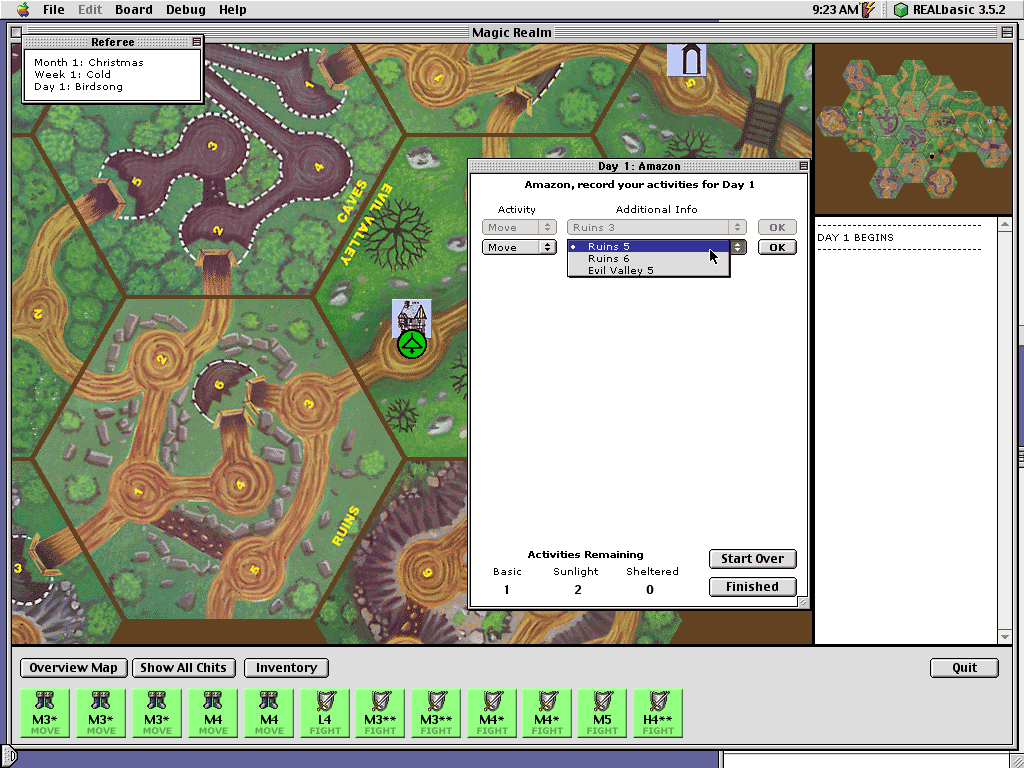
Task: Click the 'Month 1: Christmas' line in Referee
Action: coord(89,63)
